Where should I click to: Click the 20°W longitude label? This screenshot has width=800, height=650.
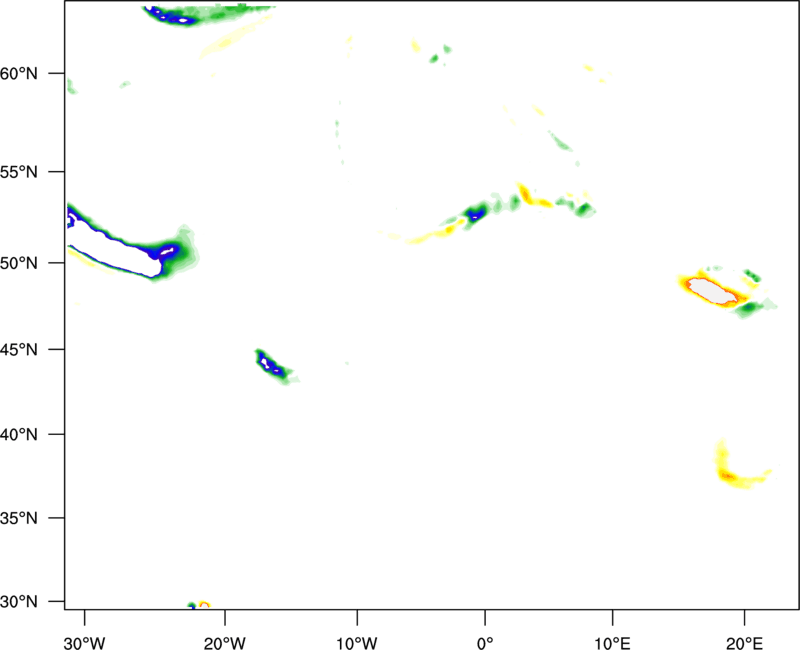(x=225, y=643)
